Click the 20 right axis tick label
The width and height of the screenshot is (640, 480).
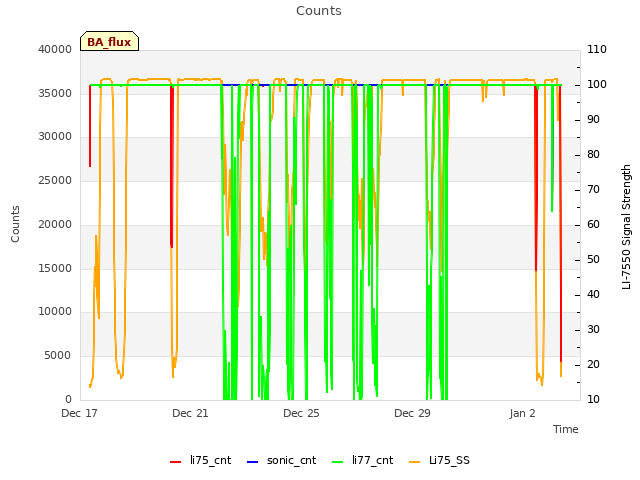[x=593, y=364]
